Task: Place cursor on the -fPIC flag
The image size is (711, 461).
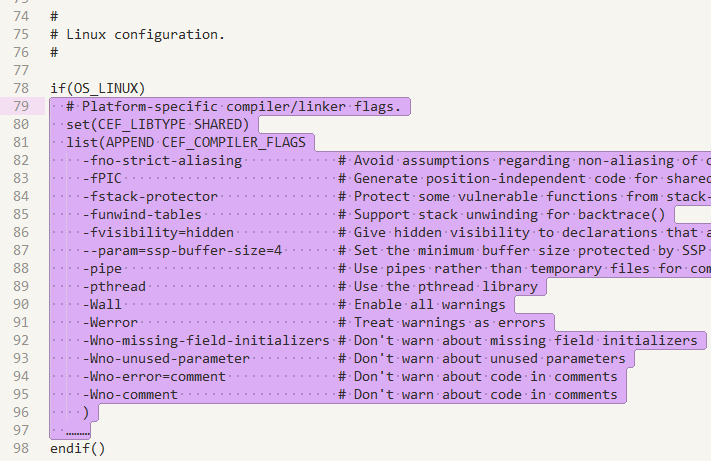Action: coord(105,178)
